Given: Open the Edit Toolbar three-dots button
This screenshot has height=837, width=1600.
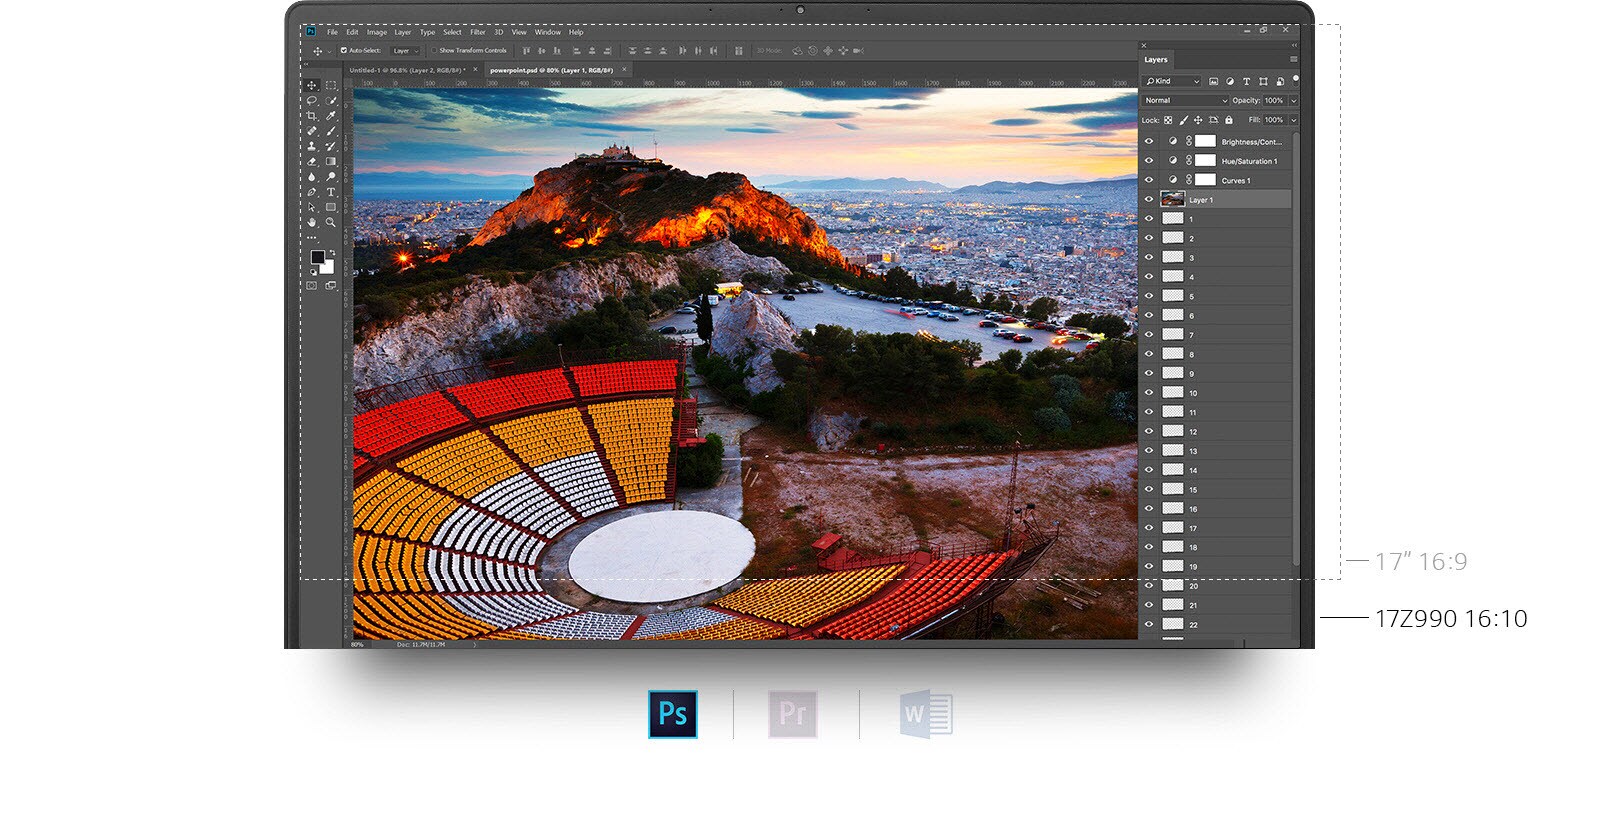Looking at the screenshot, I should coord(311,237).
